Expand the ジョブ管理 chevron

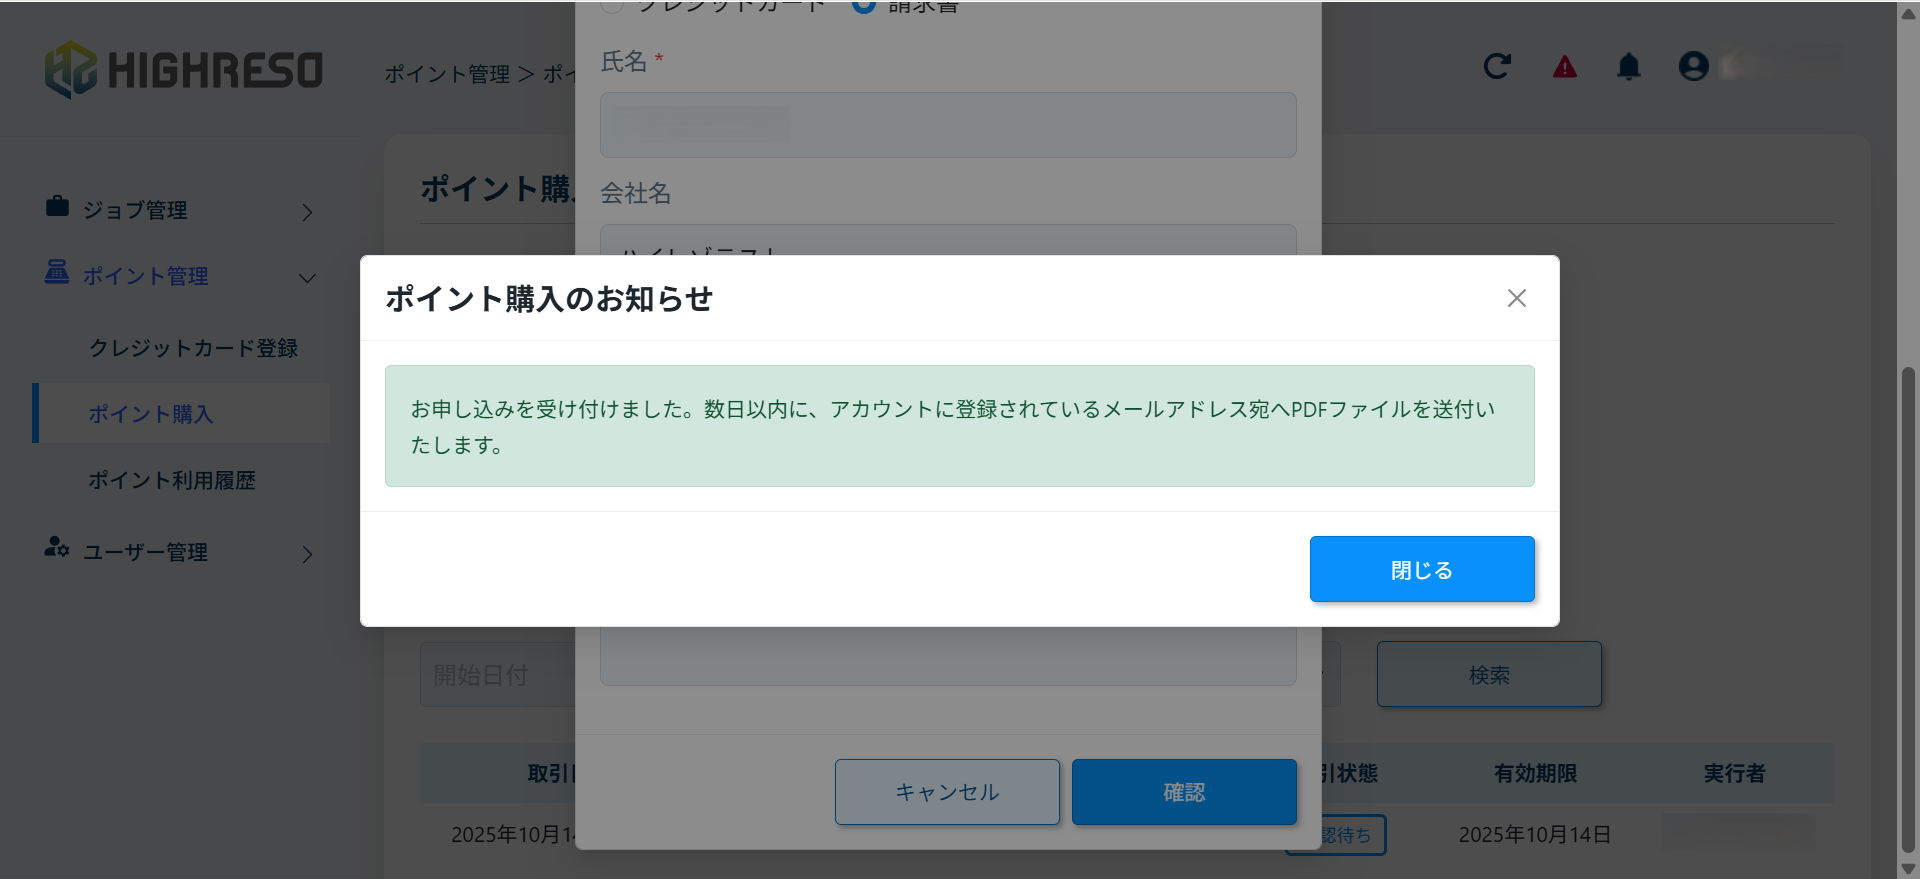[307, 212]
